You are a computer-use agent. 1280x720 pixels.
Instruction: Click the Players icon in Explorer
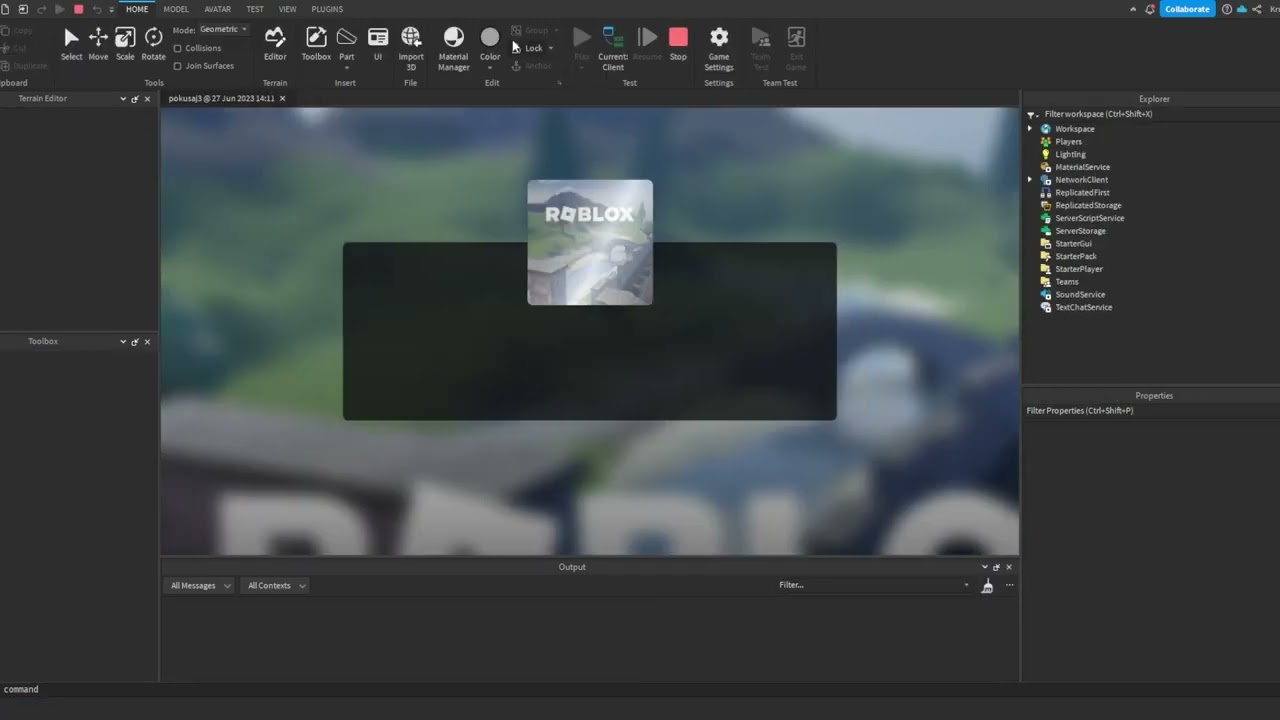(1046, 142)
